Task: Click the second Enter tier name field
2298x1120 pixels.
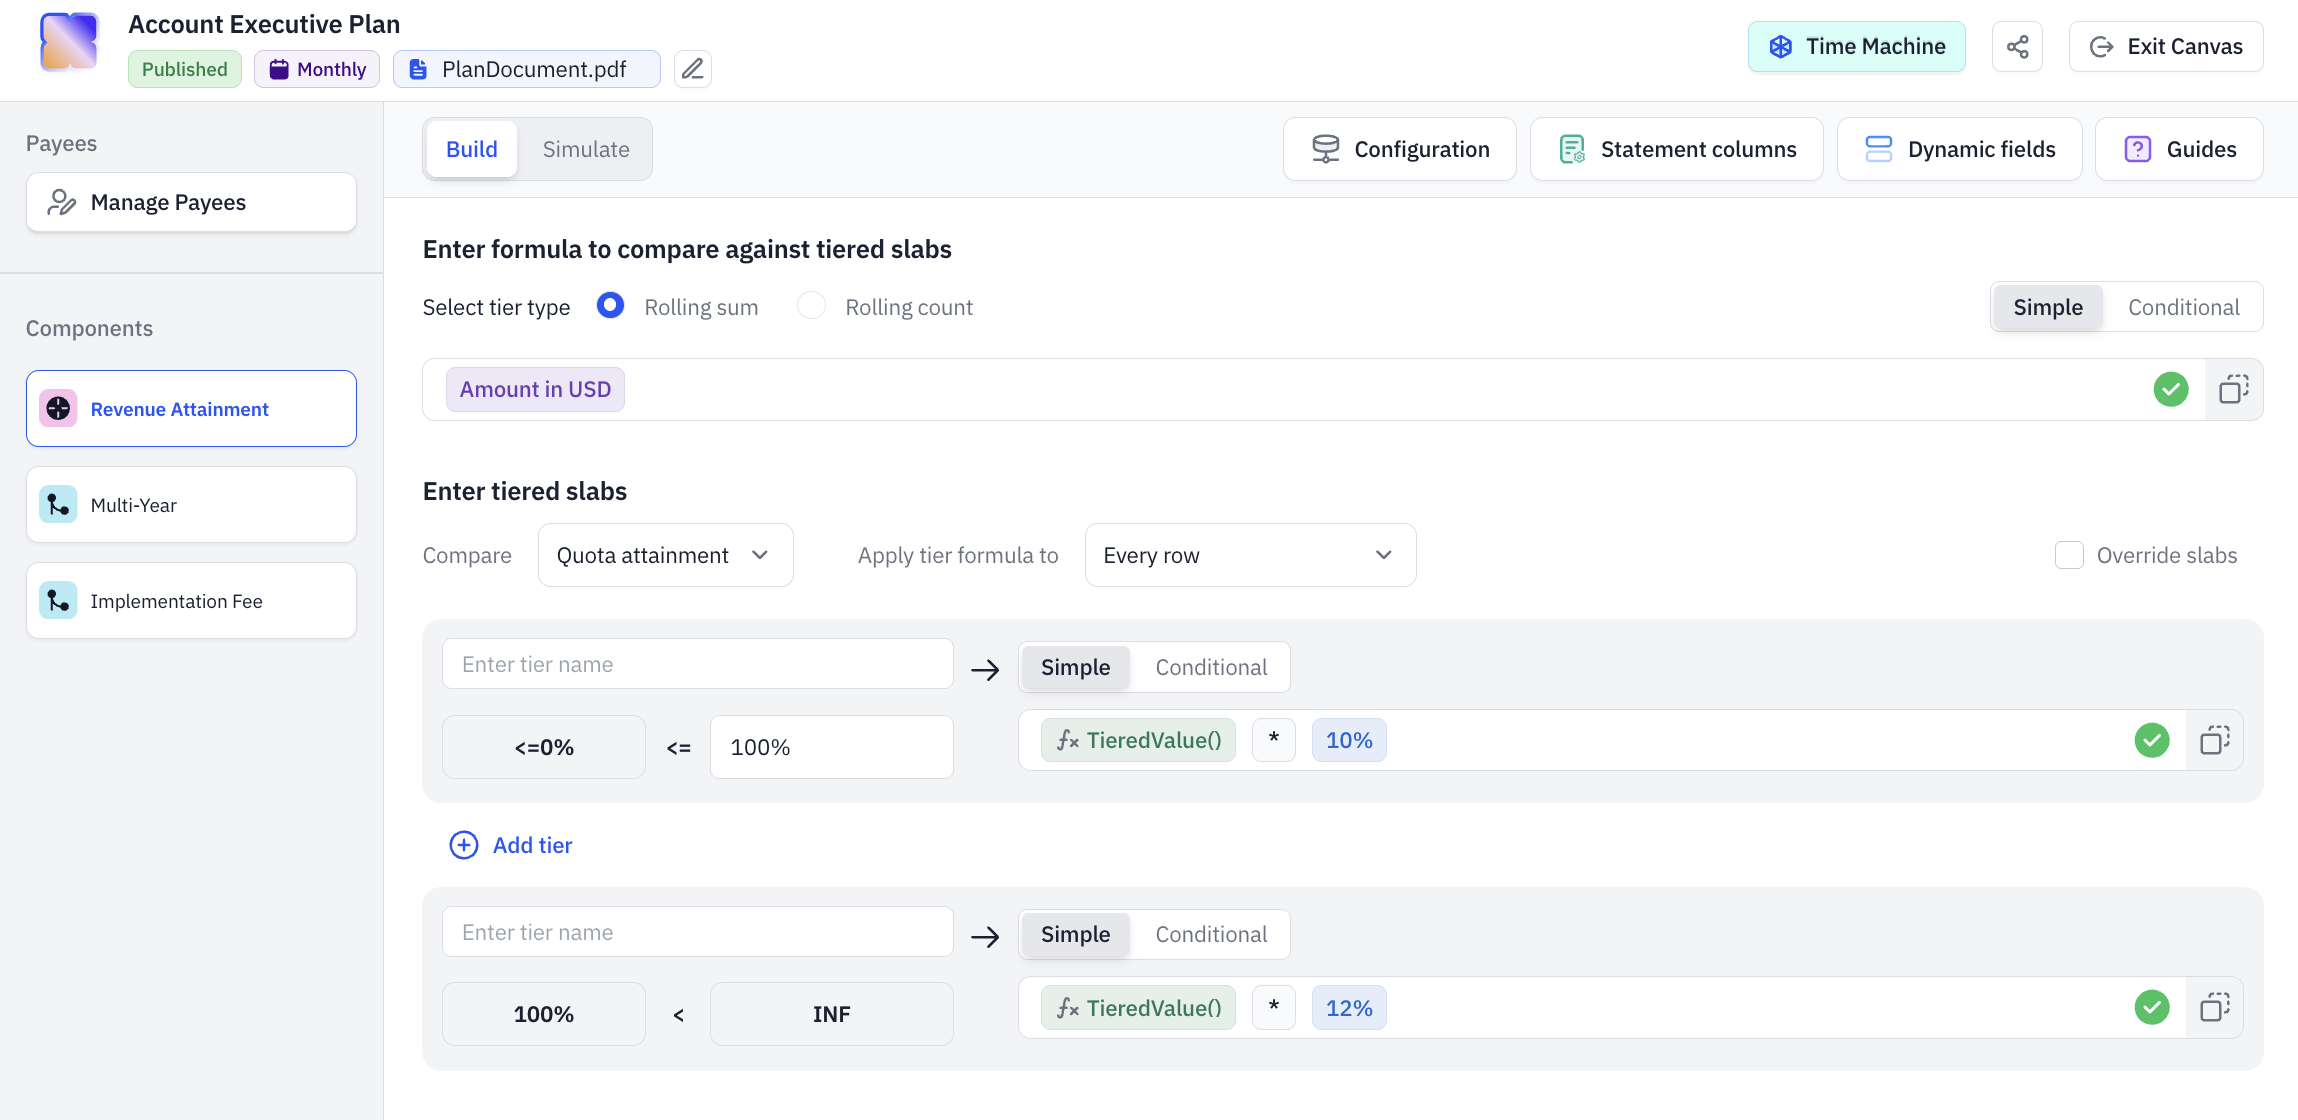Action: (697, 932)
